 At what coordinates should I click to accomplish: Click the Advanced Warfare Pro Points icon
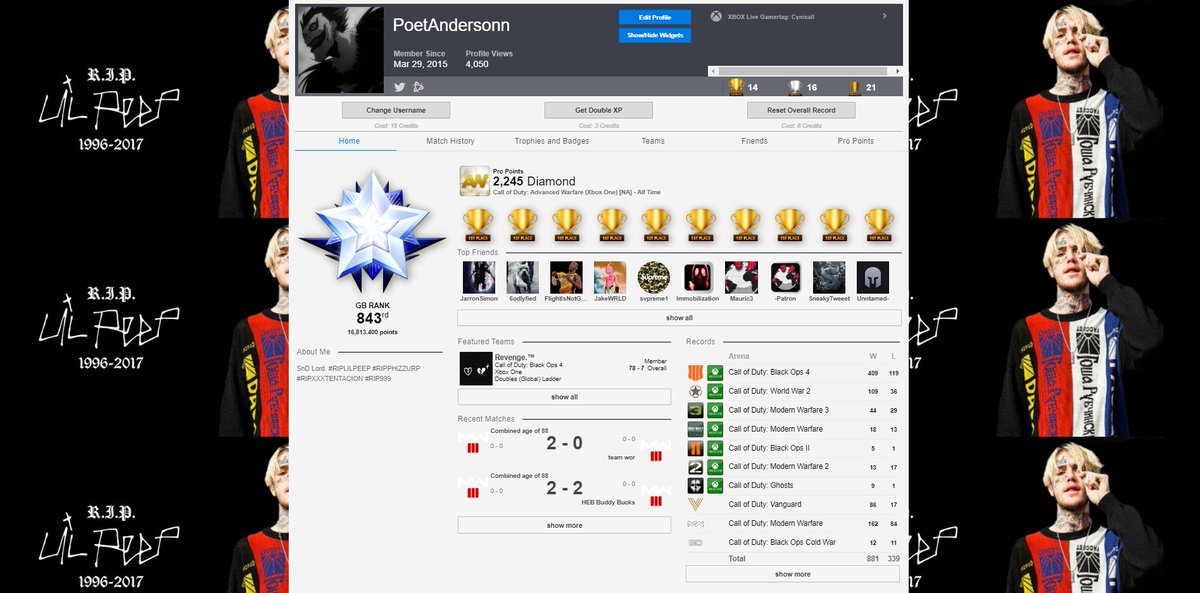point(474,181)
